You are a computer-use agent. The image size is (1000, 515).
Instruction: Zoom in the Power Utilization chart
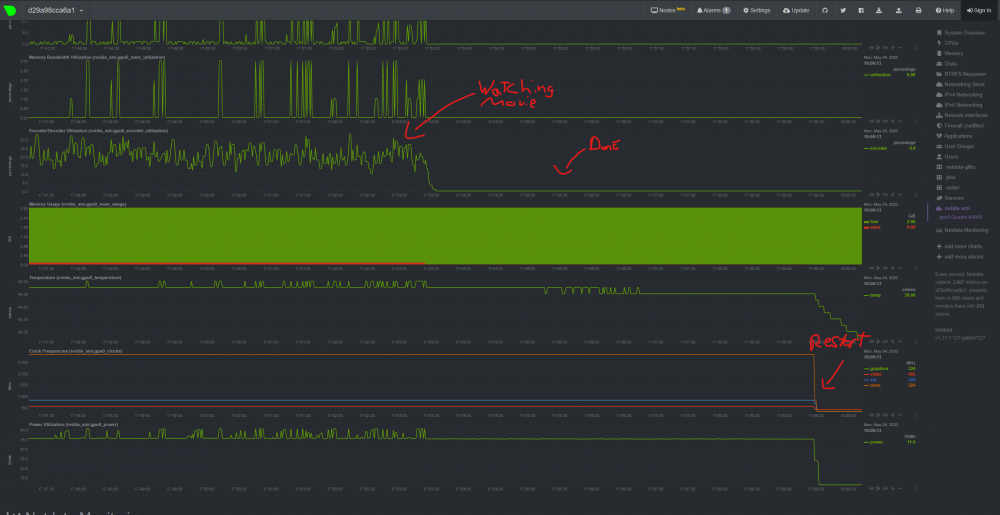point(893,488)
